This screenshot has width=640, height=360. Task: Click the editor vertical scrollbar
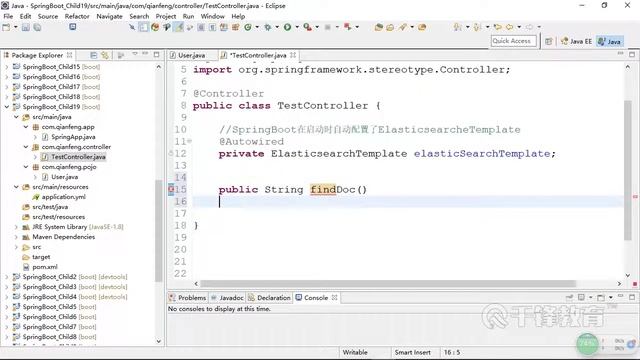[628, 171]
